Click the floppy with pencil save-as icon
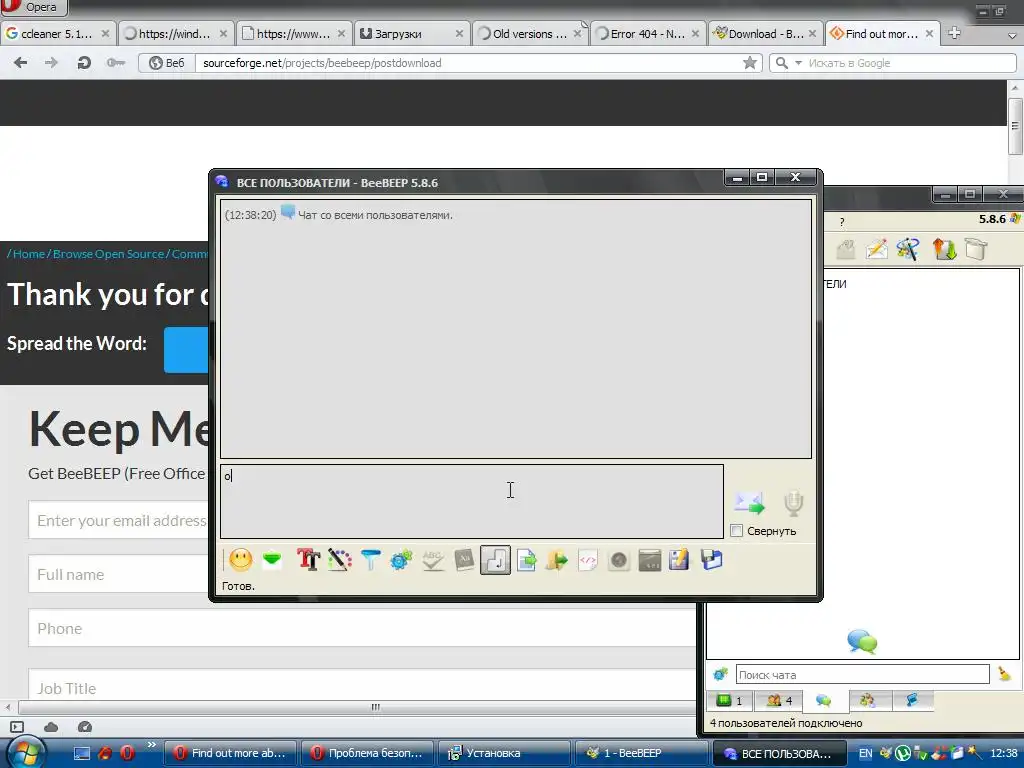1024x768 pixels. (x=679, y=560)
